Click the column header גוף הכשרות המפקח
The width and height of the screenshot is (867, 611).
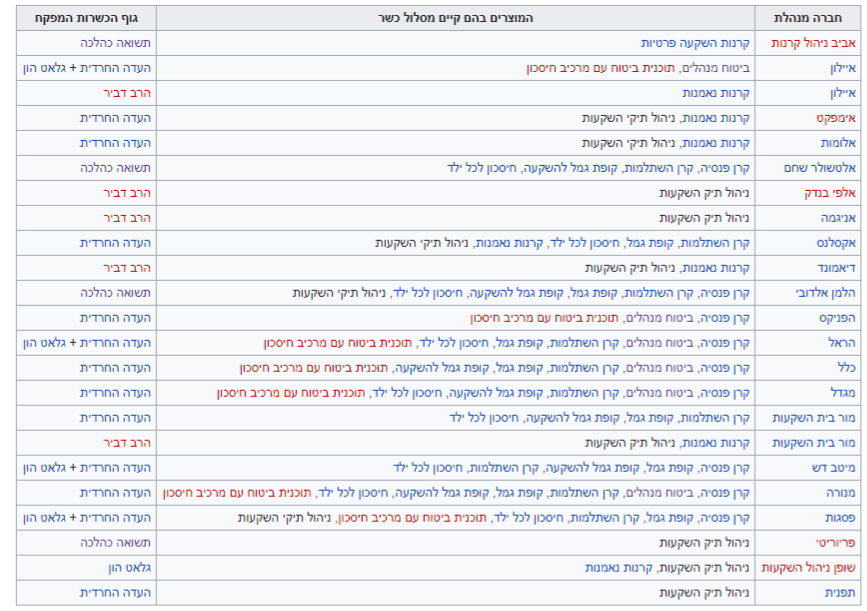tap(86, 18)
